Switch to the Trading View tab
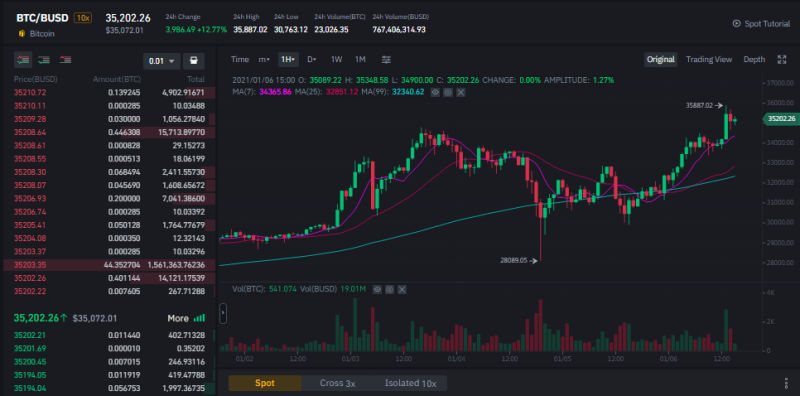Screen dimensions: 800x396 709,59
